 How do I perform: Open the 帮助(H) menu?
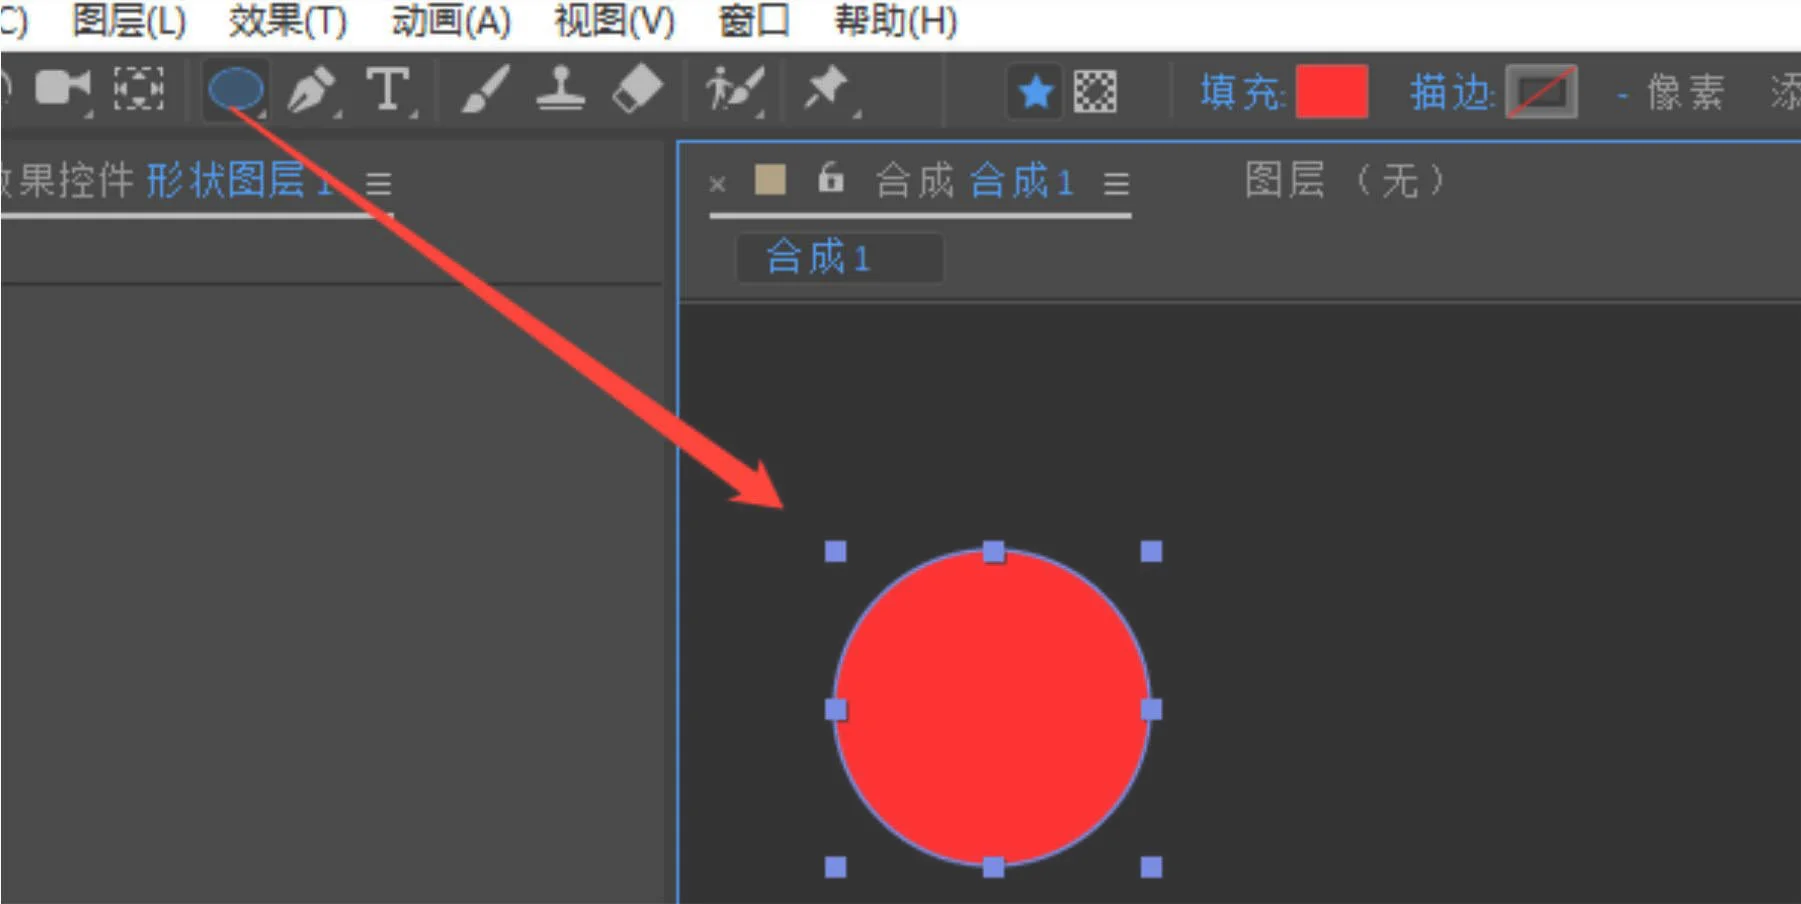pos(896,20)
